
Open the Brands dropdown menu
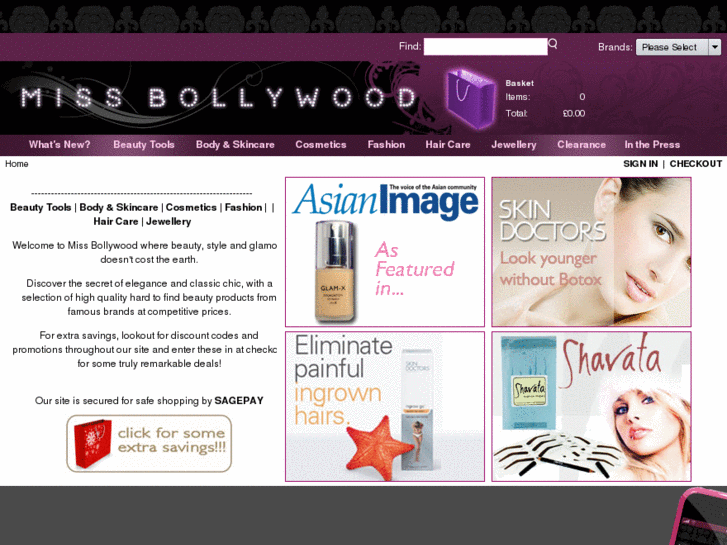[x=678, y=47]
